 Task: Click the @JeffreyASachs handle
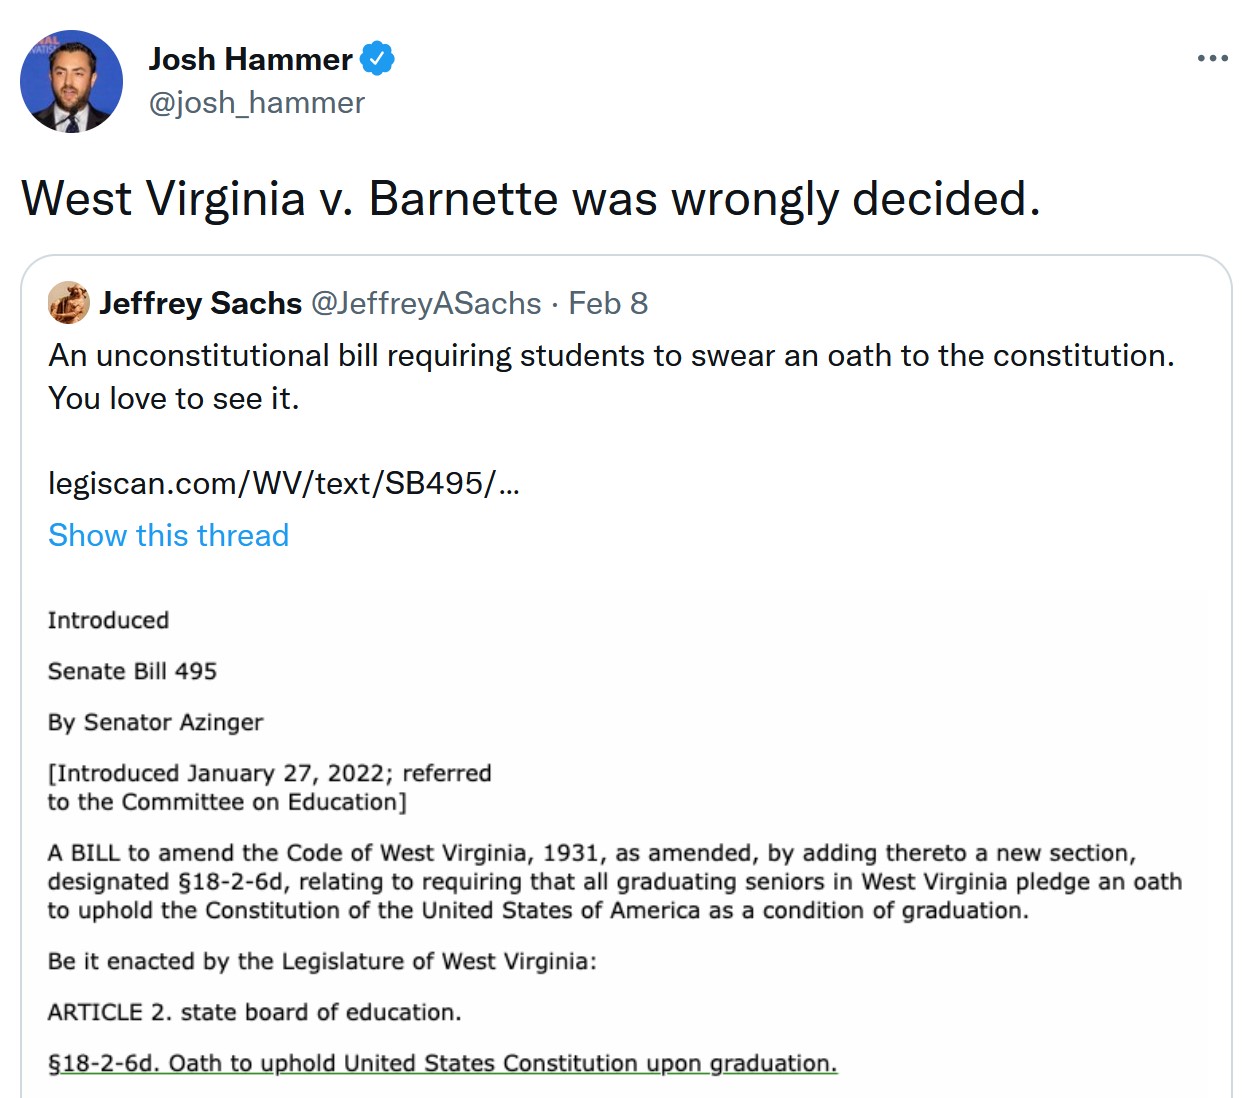(x=426, y=303)
